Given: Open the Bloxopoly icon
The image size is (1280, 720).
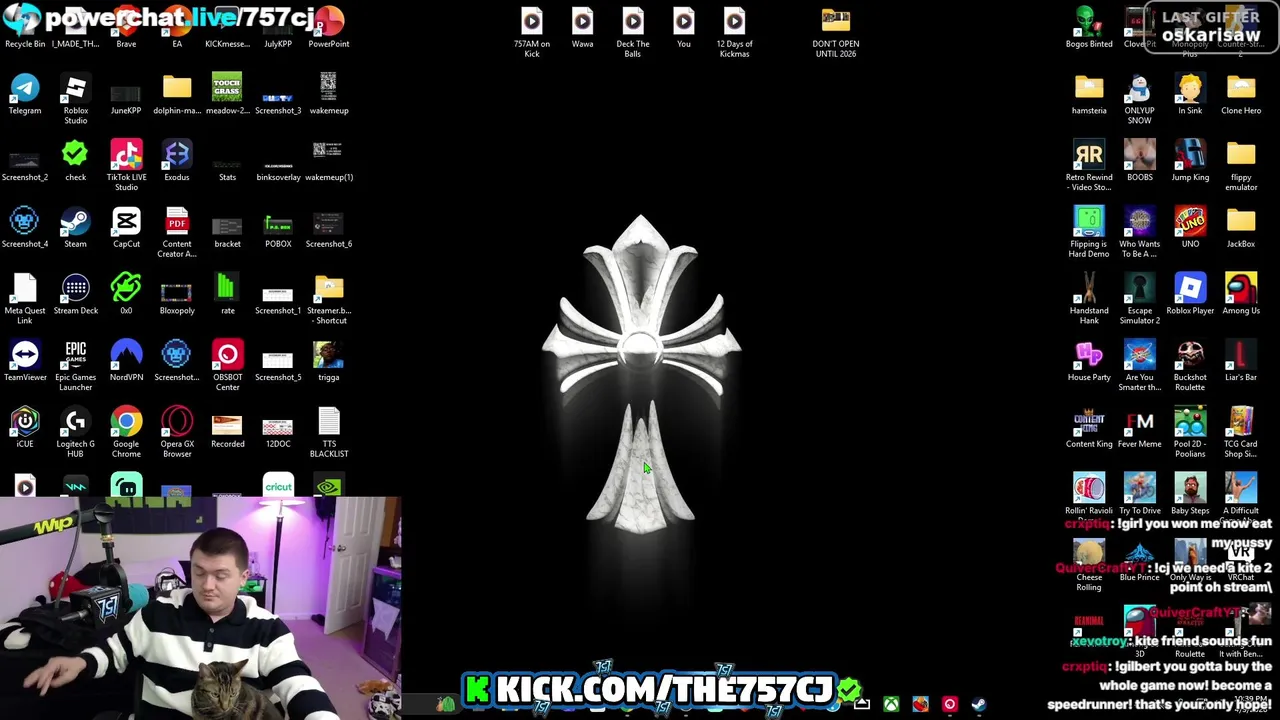Looking at the screenshot, I should 177,293.
